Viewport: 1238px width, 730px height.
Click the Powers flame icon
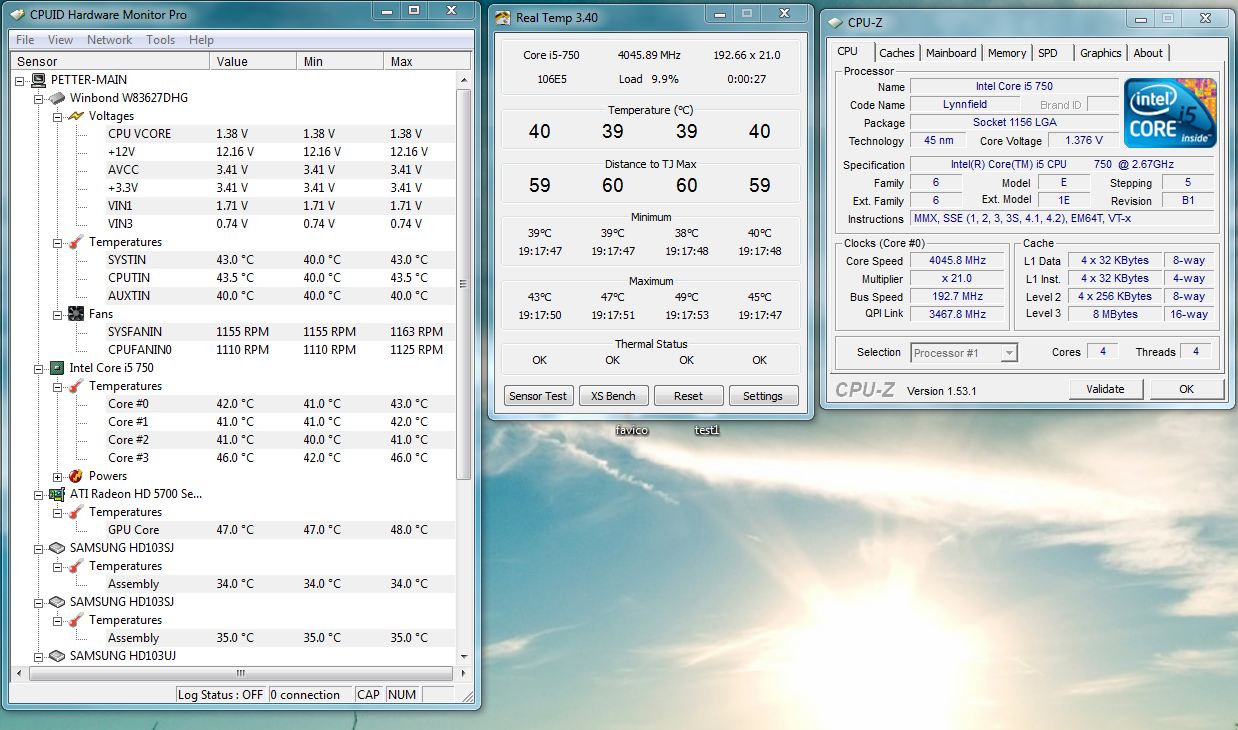[76, 476]
